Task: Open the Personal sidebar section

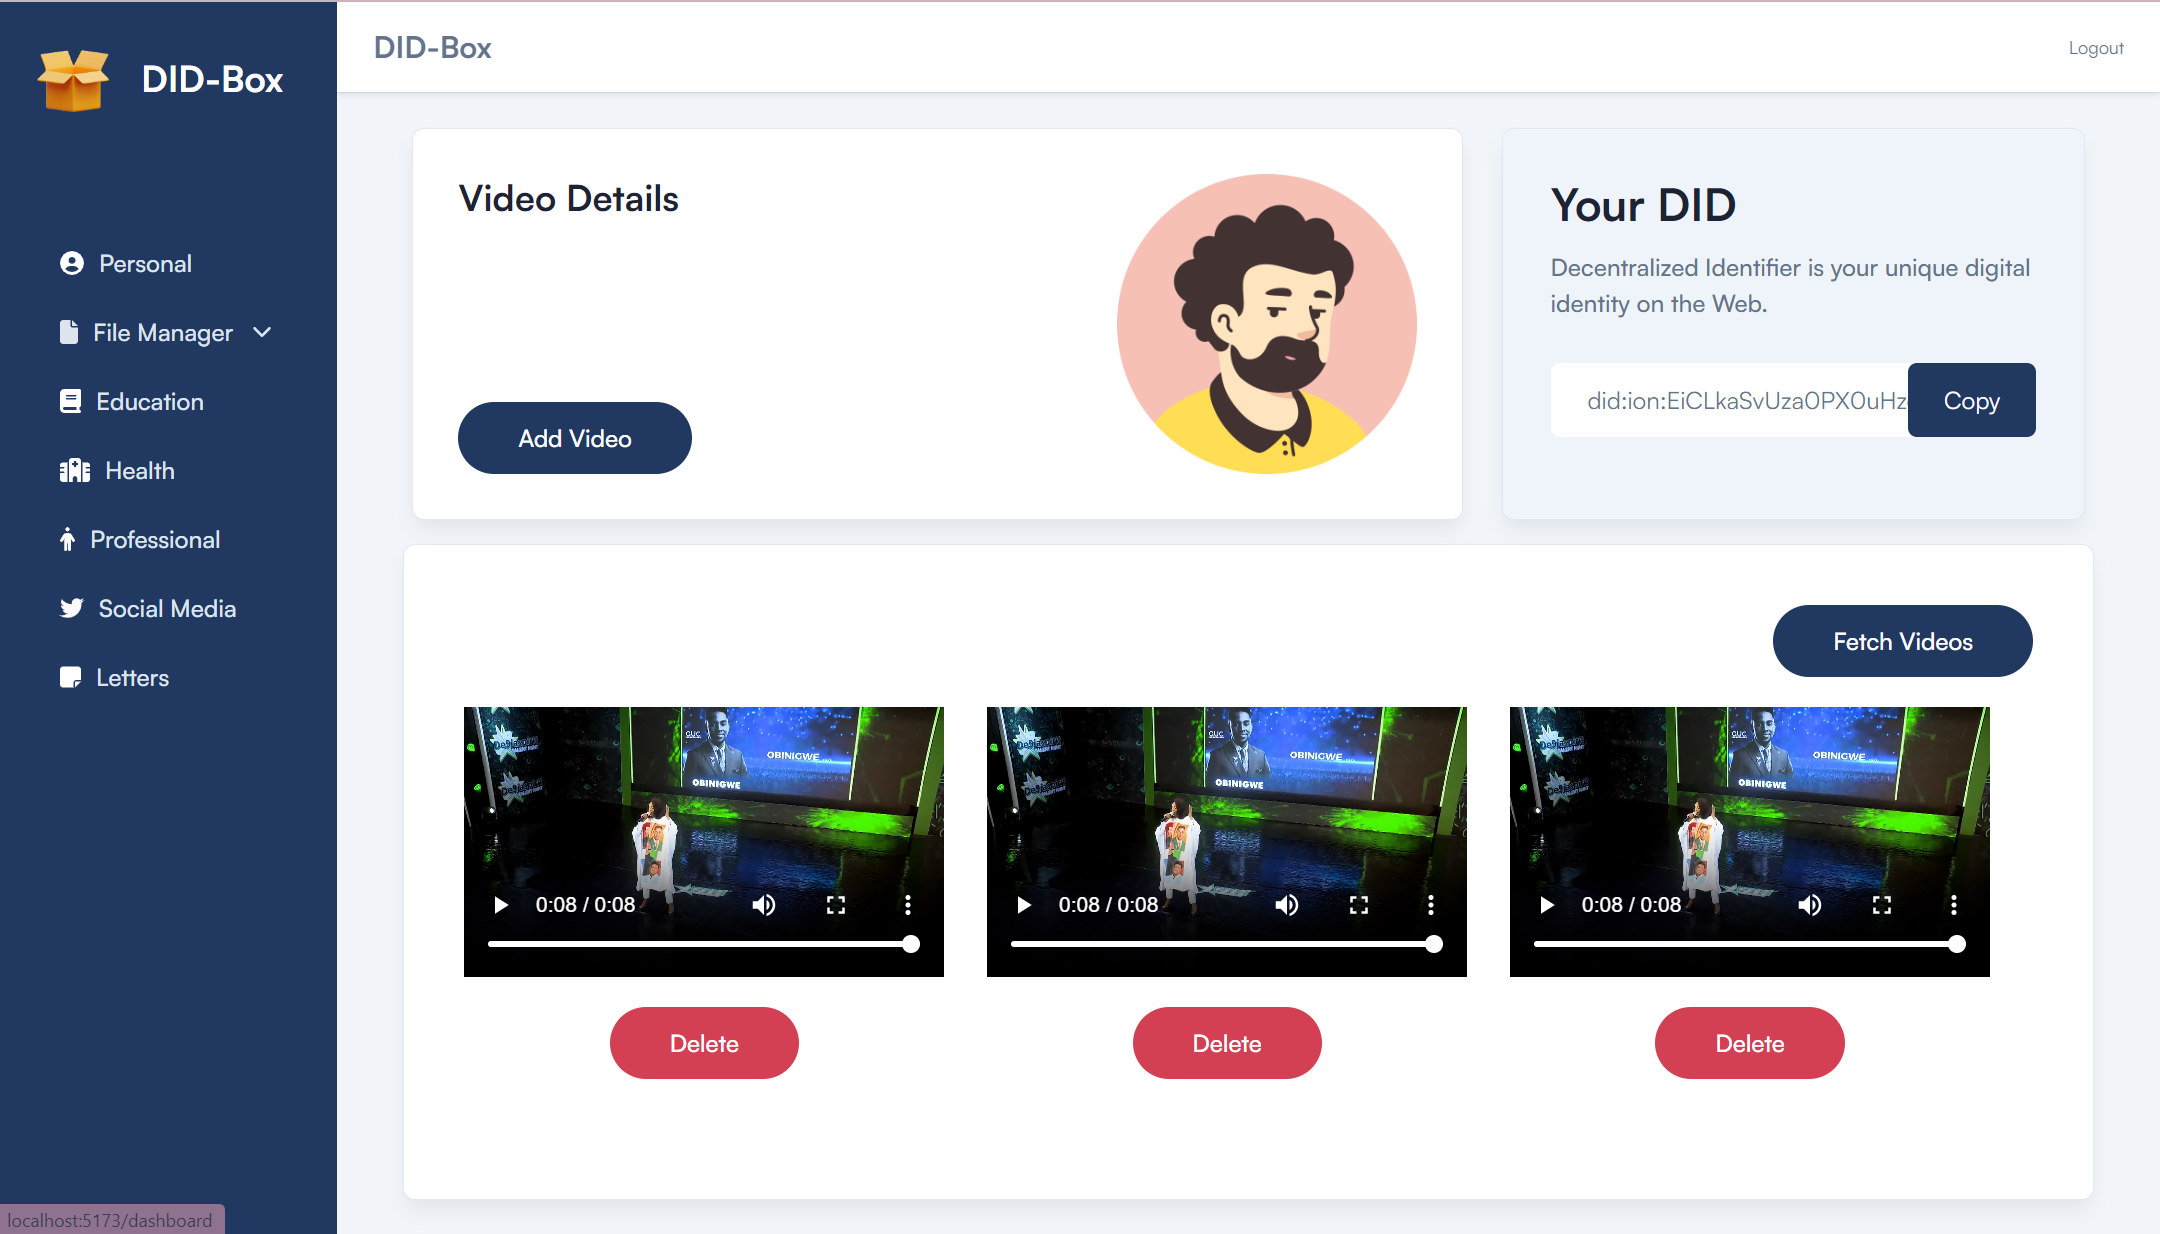Action: click(145, 264)
